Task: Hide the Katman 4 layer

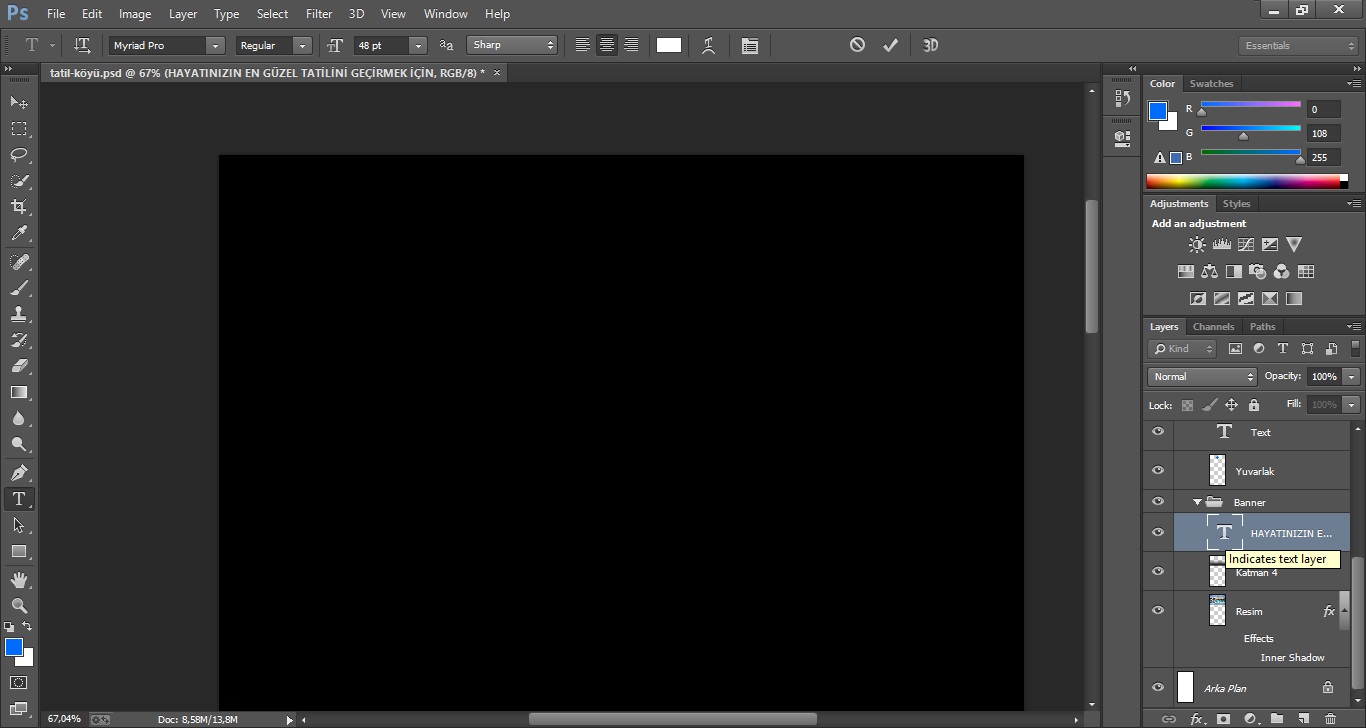Action: coord(1158,571)
